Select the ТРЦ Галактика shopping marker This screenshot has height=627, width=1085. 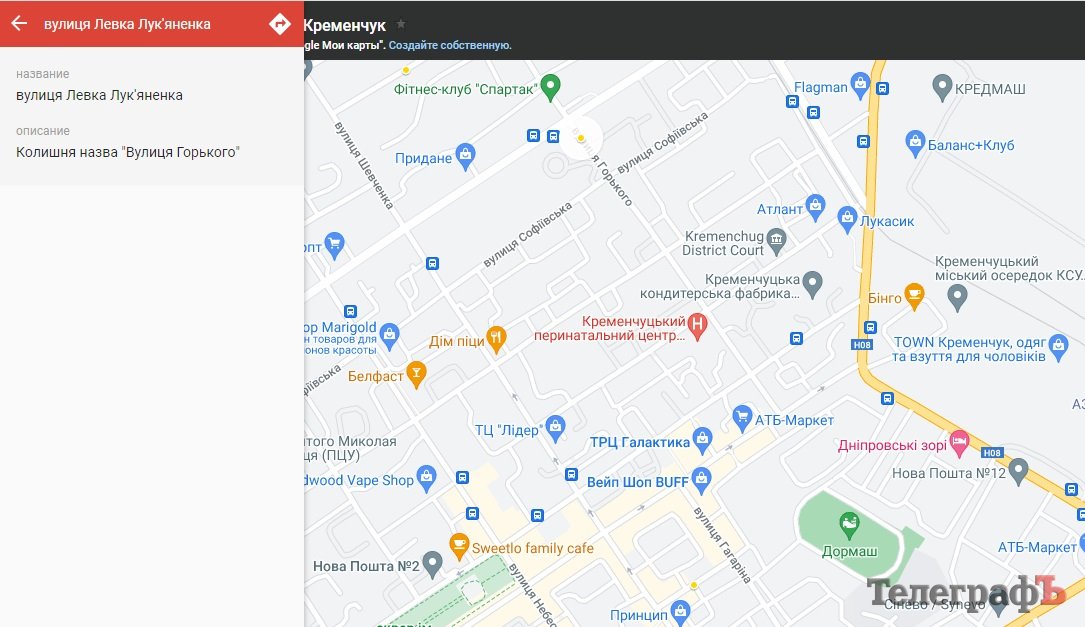(x=702, y=439)
